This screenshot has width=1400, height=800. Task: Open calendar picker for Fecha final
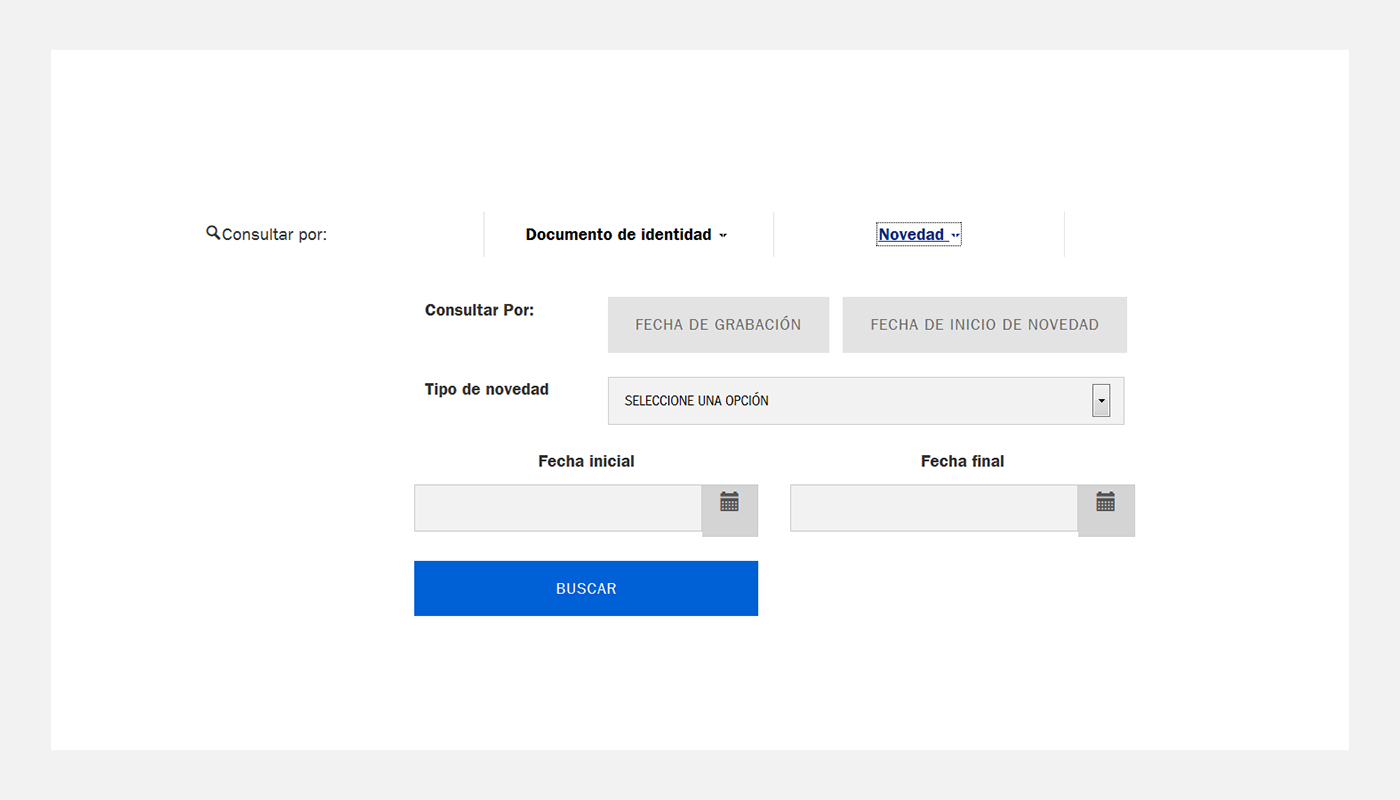click(x=1106, y=510)
